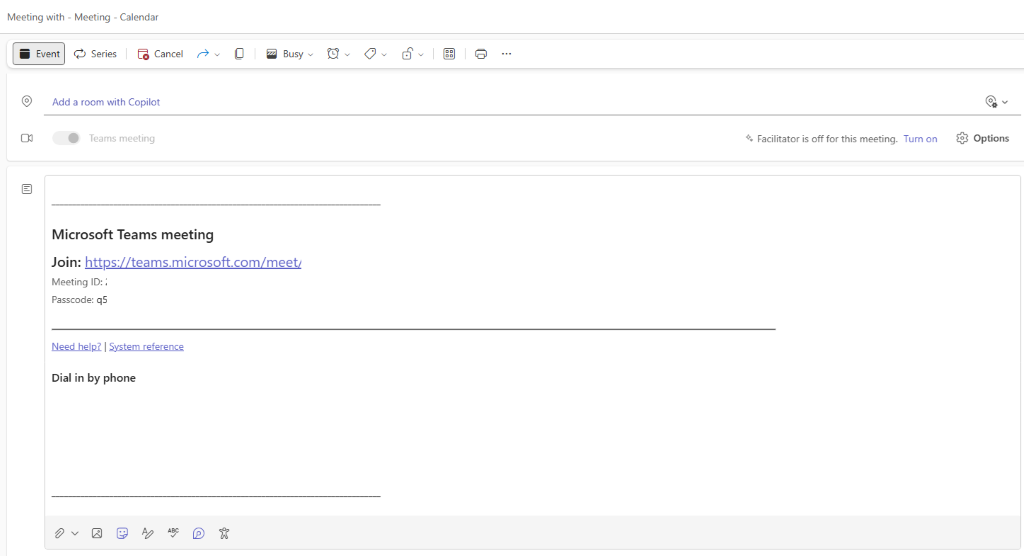
Task: Check accessibility with the figure icon
Action: 224,533
